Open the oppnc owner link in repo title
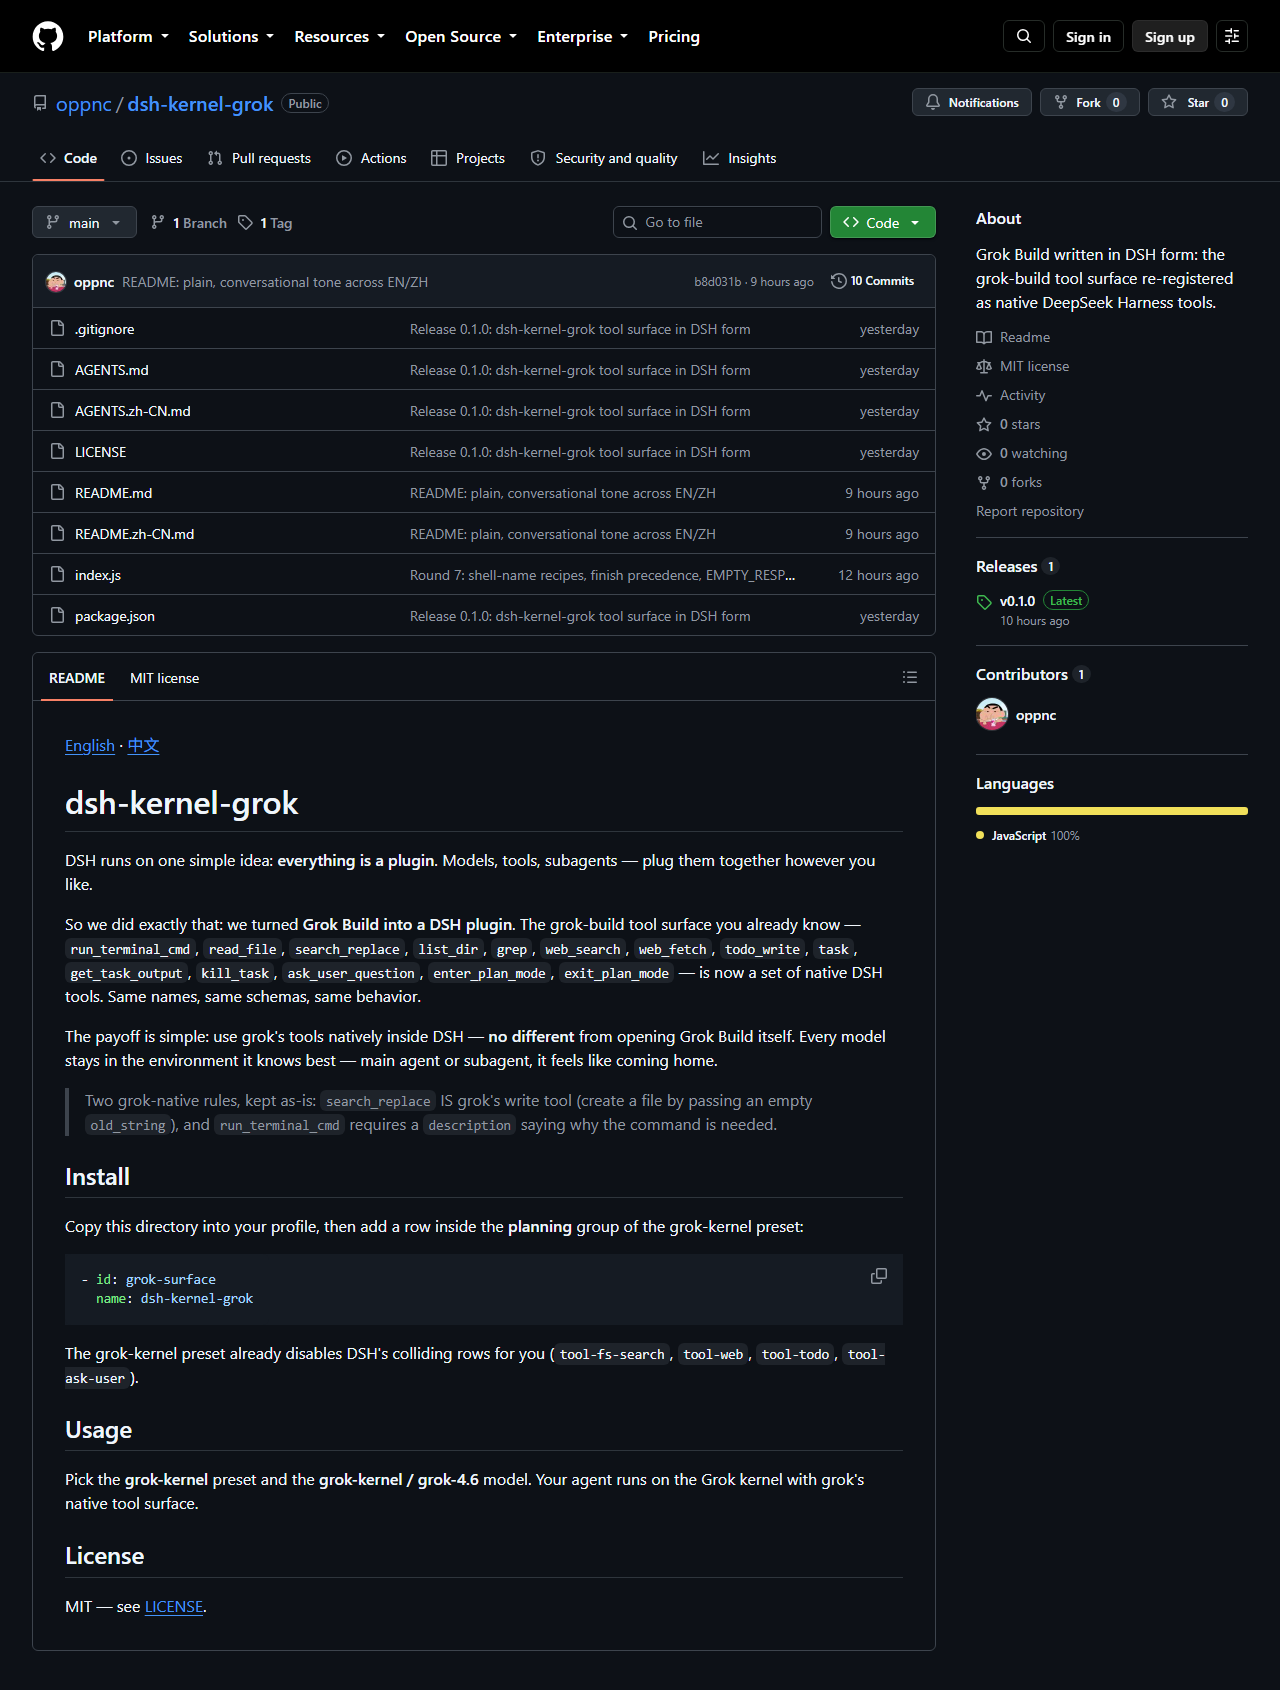Image resolution: width=1280 pixels, height=1690 pixels. (84, 104)
